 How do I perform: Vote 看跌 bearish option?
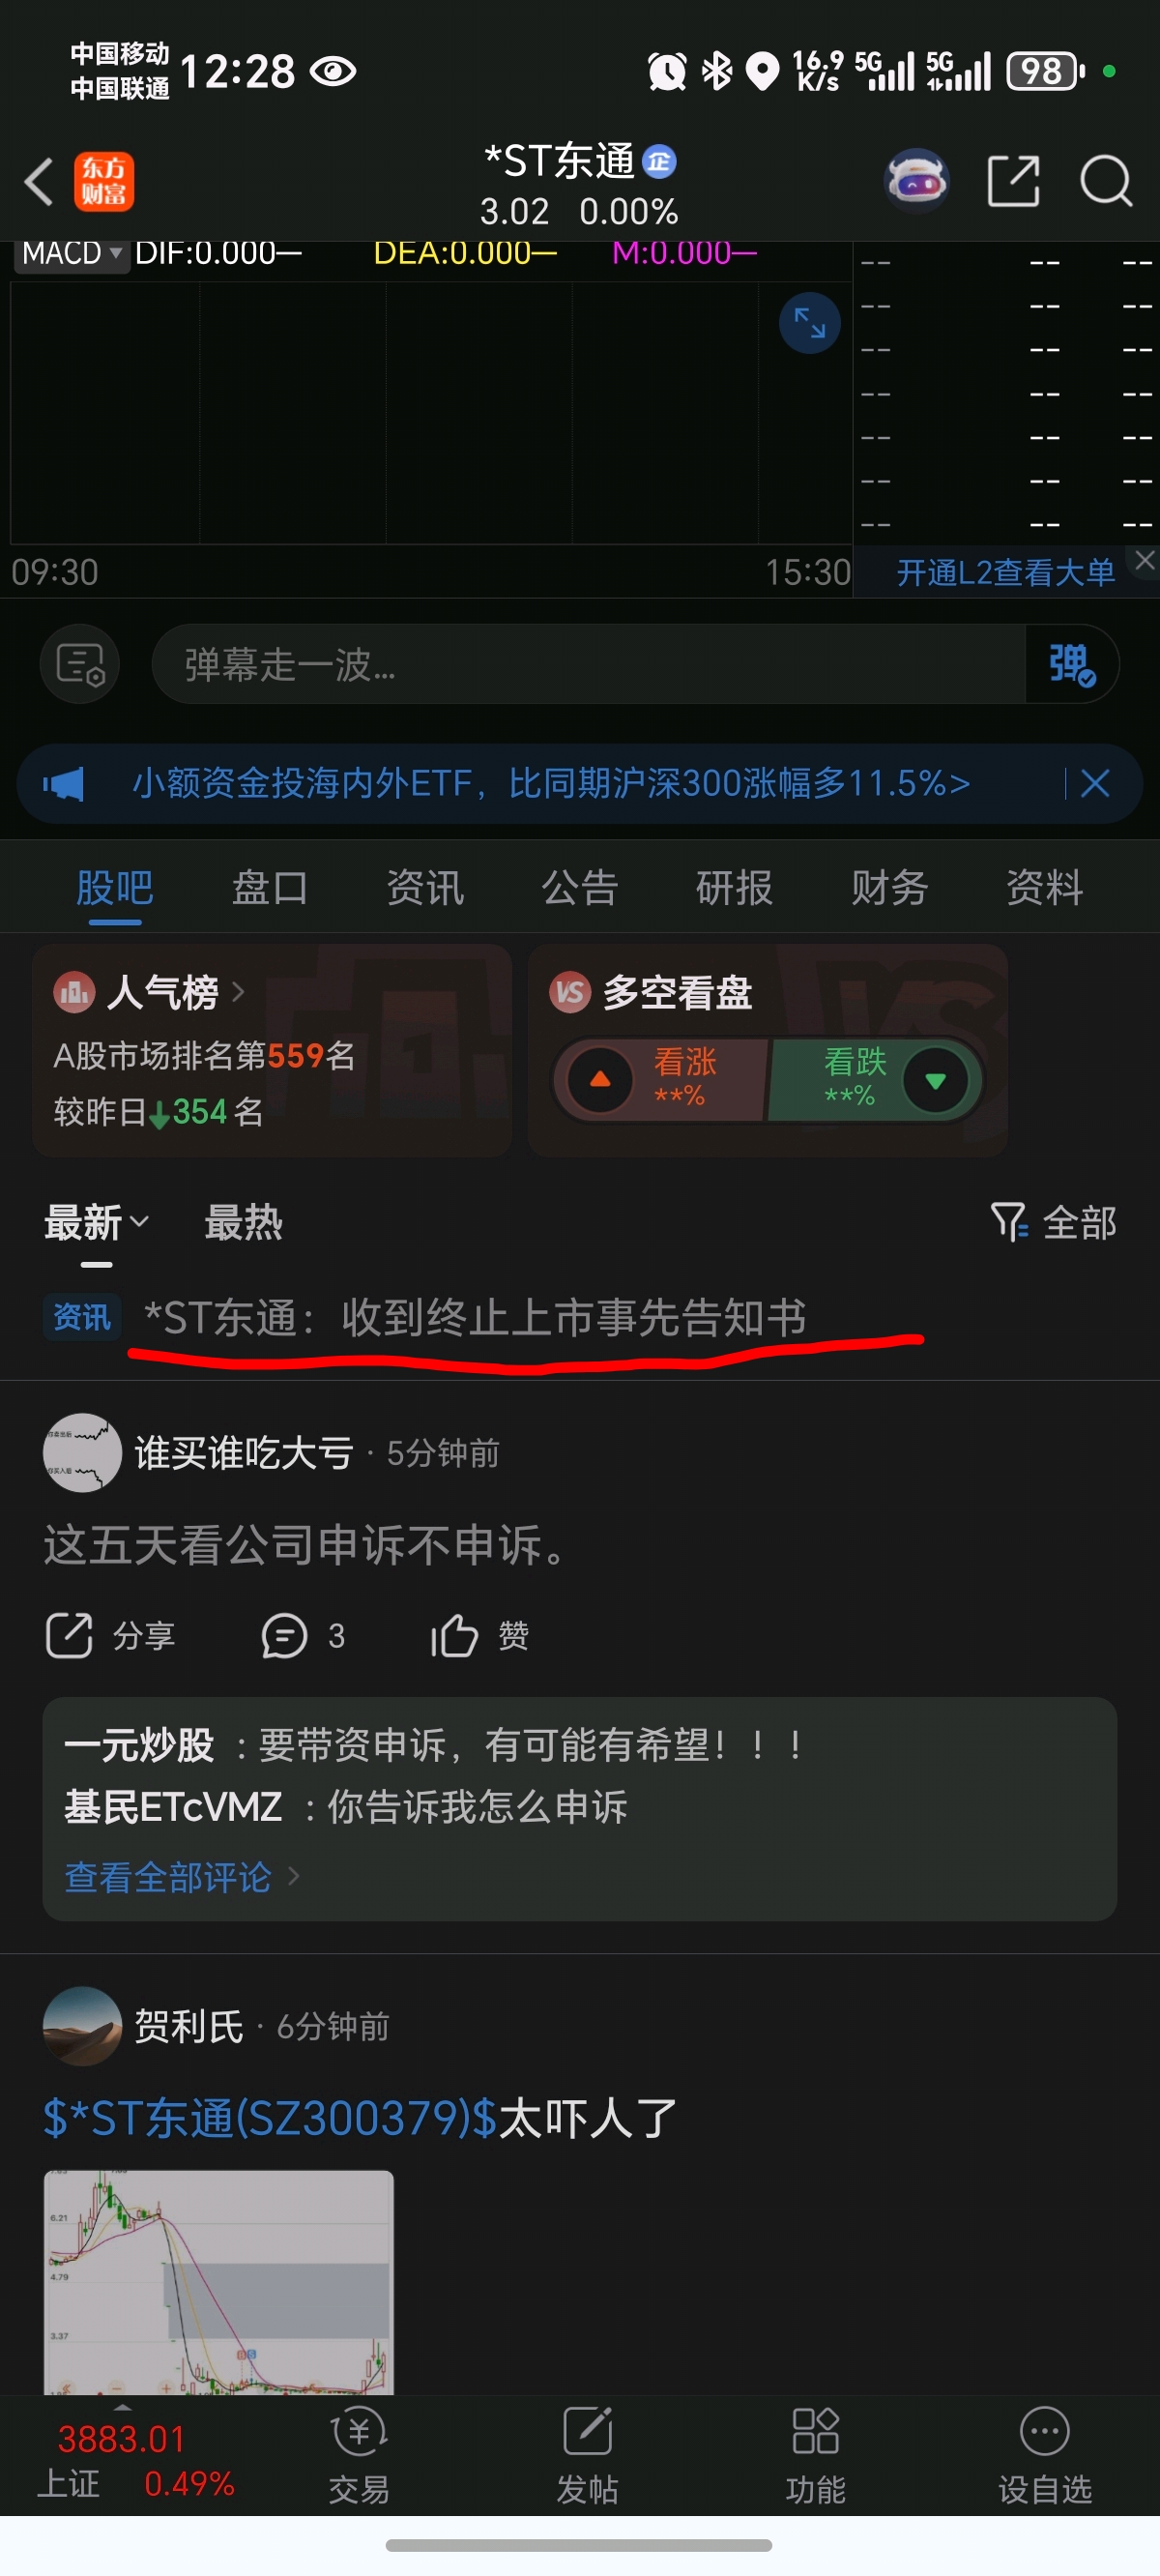[875, 1080]
